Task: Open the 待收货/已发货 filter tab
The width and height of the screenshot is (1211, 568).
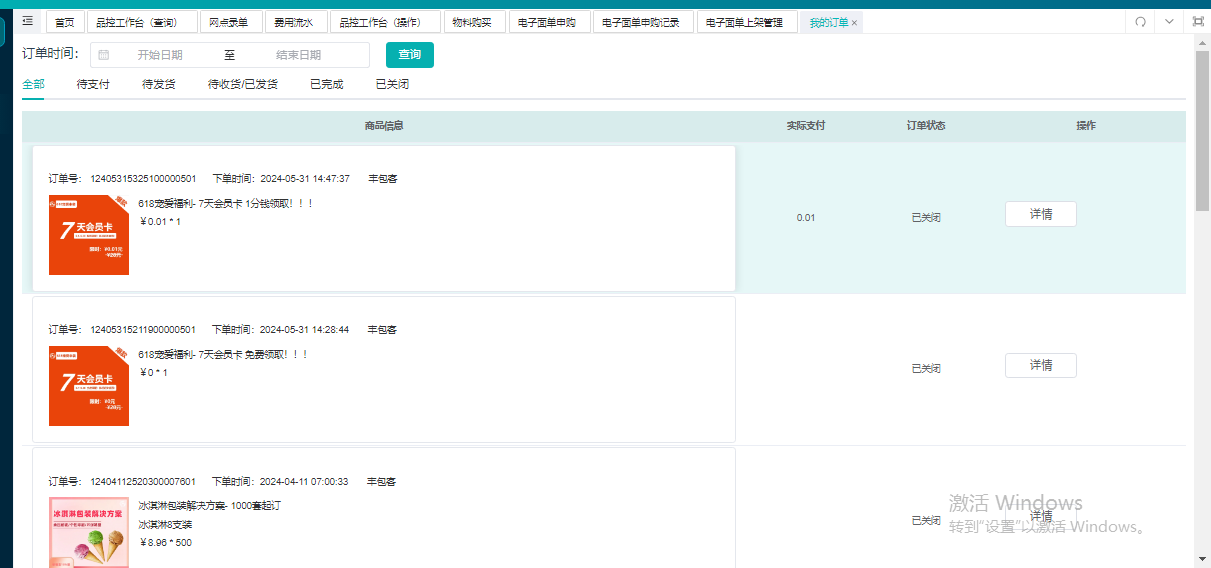Action: click(243, 84)
